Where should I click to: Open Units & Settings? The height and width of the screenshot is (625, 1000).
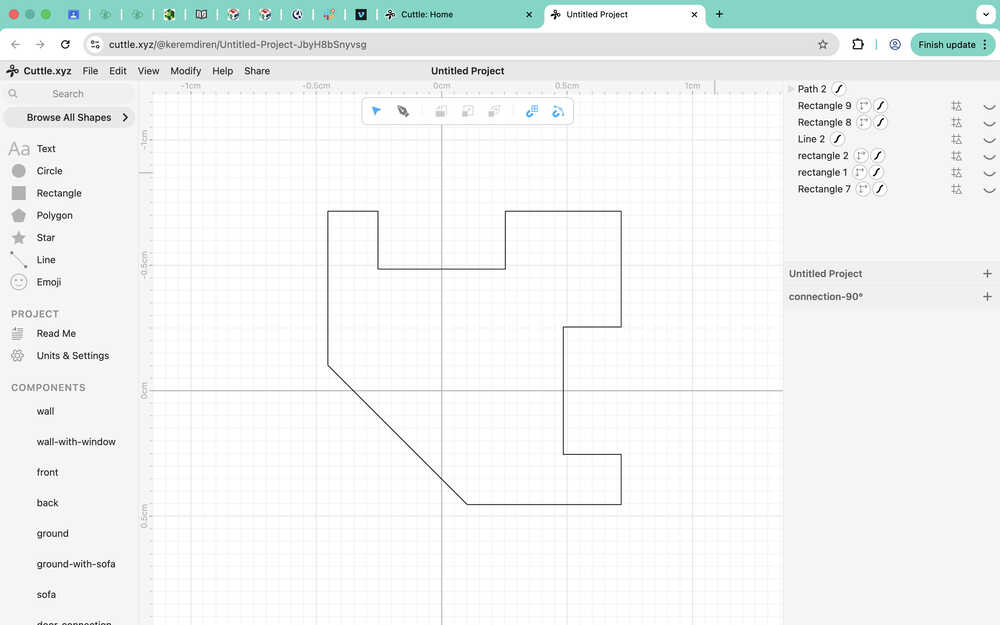pos(72,356)
